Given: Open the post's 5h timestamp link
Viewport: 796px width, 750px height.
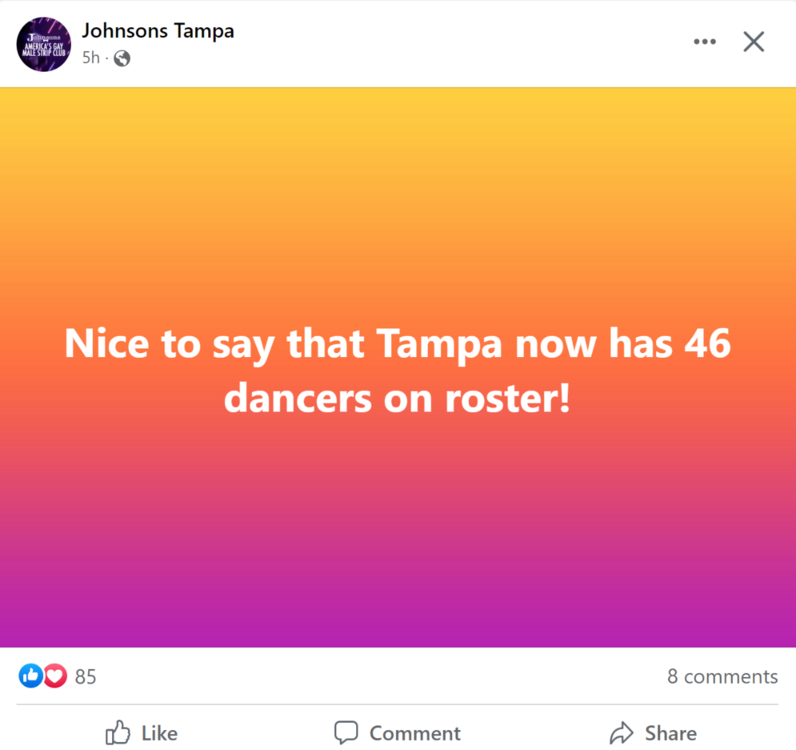Looking at the screenshot, I should click(x=91, y=58).
